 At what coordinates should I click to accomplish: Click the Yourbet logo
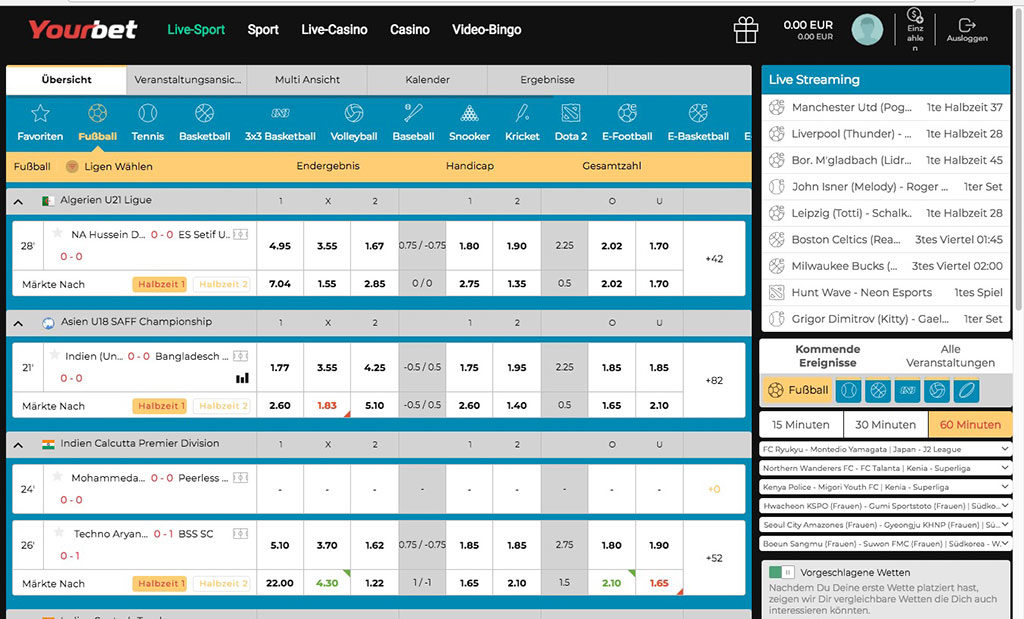point(82,29)
